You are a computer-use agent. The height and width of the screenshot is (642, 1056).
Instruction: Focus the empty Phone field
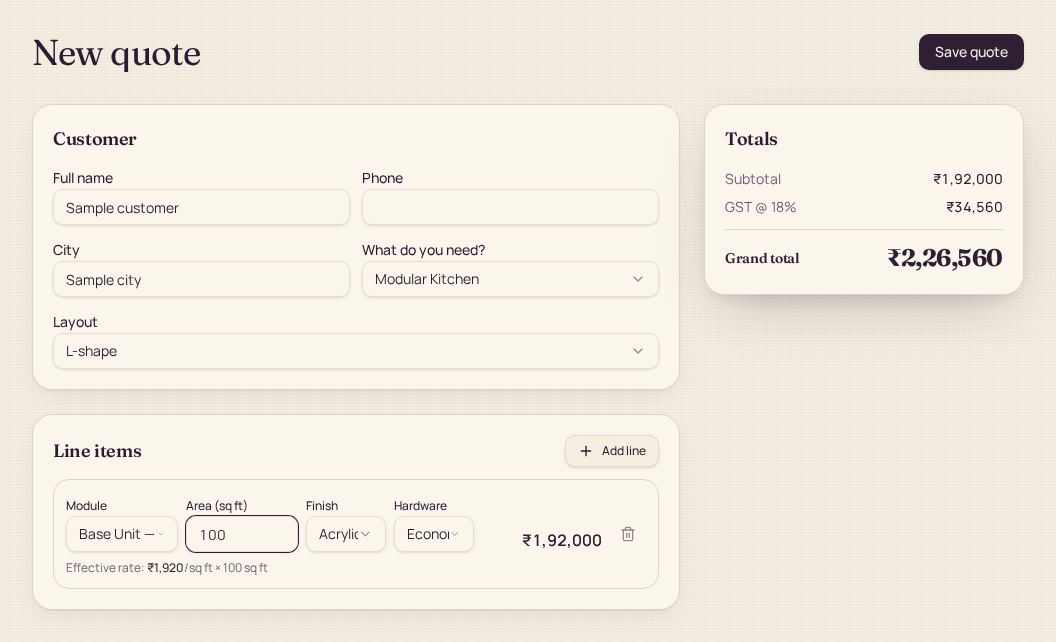(x=510, y=207)
